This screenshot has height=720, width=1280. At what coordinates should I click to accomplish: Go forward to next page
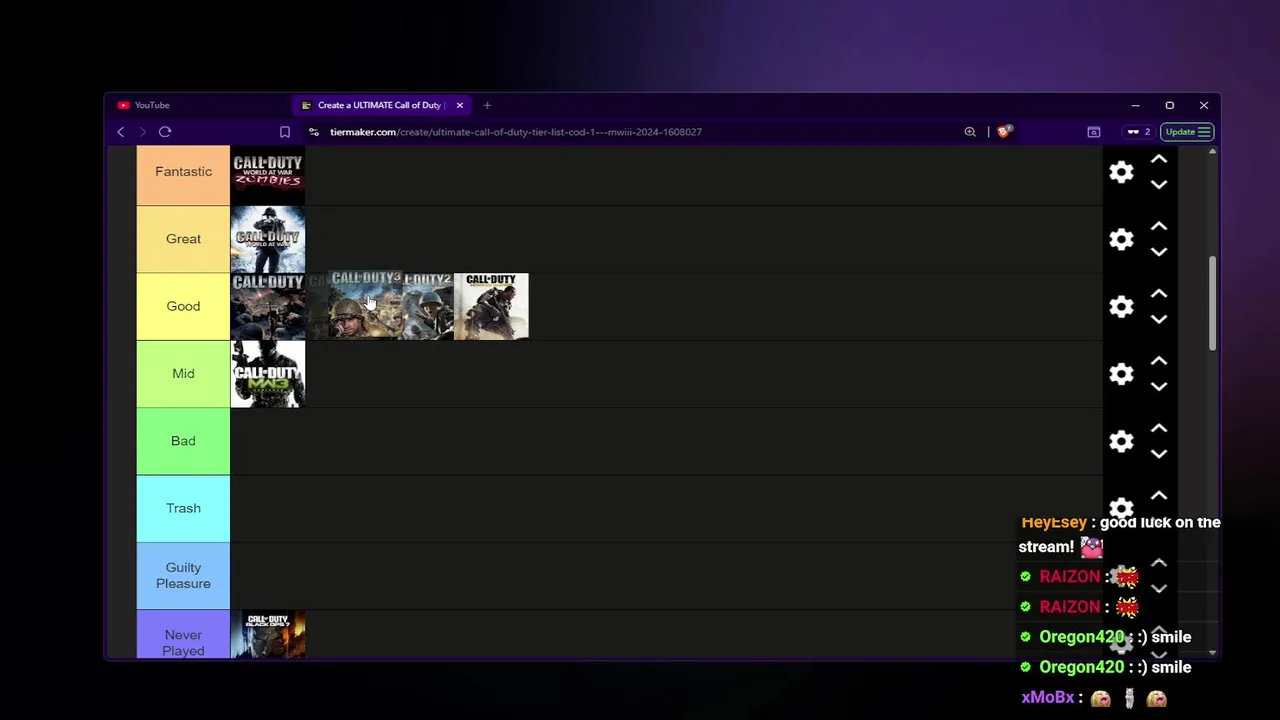pyautogui.click(x=142, y=132)
